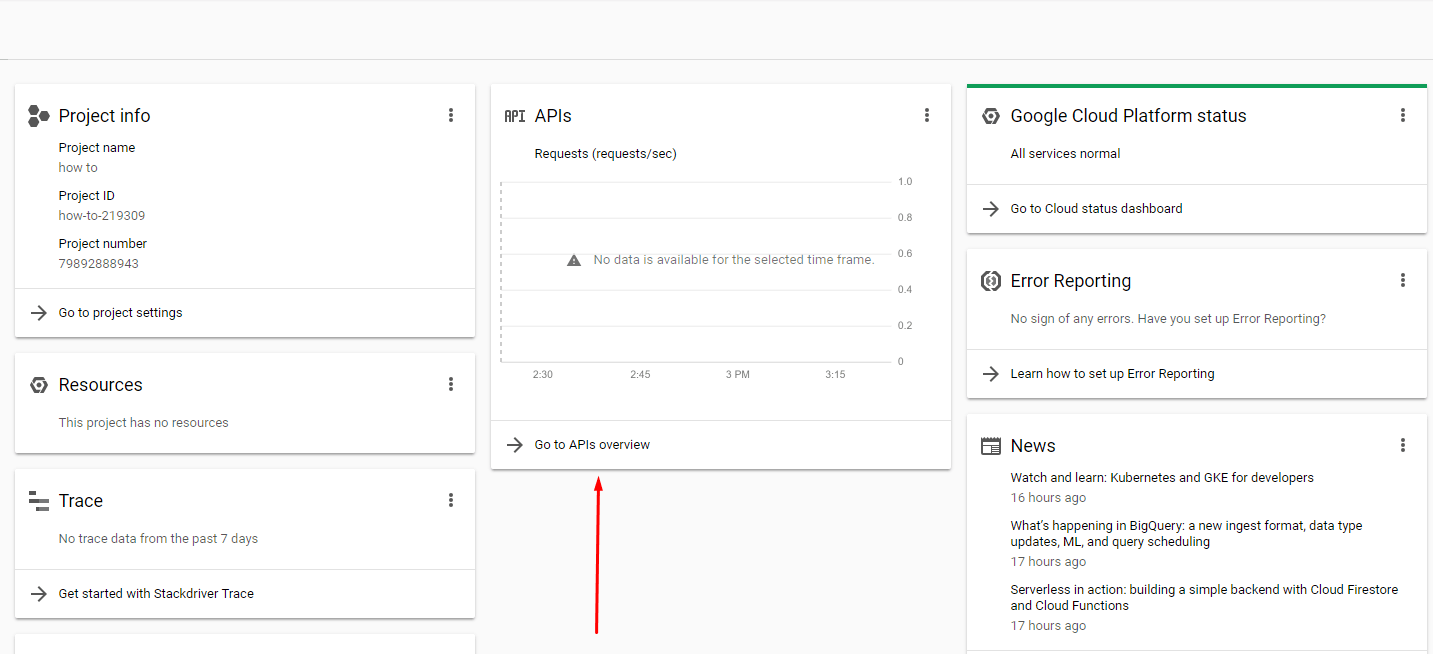This screenshot has width=1433, height=654.
Task: Click the Error Reporting card icon
Action: click(990, 281)
